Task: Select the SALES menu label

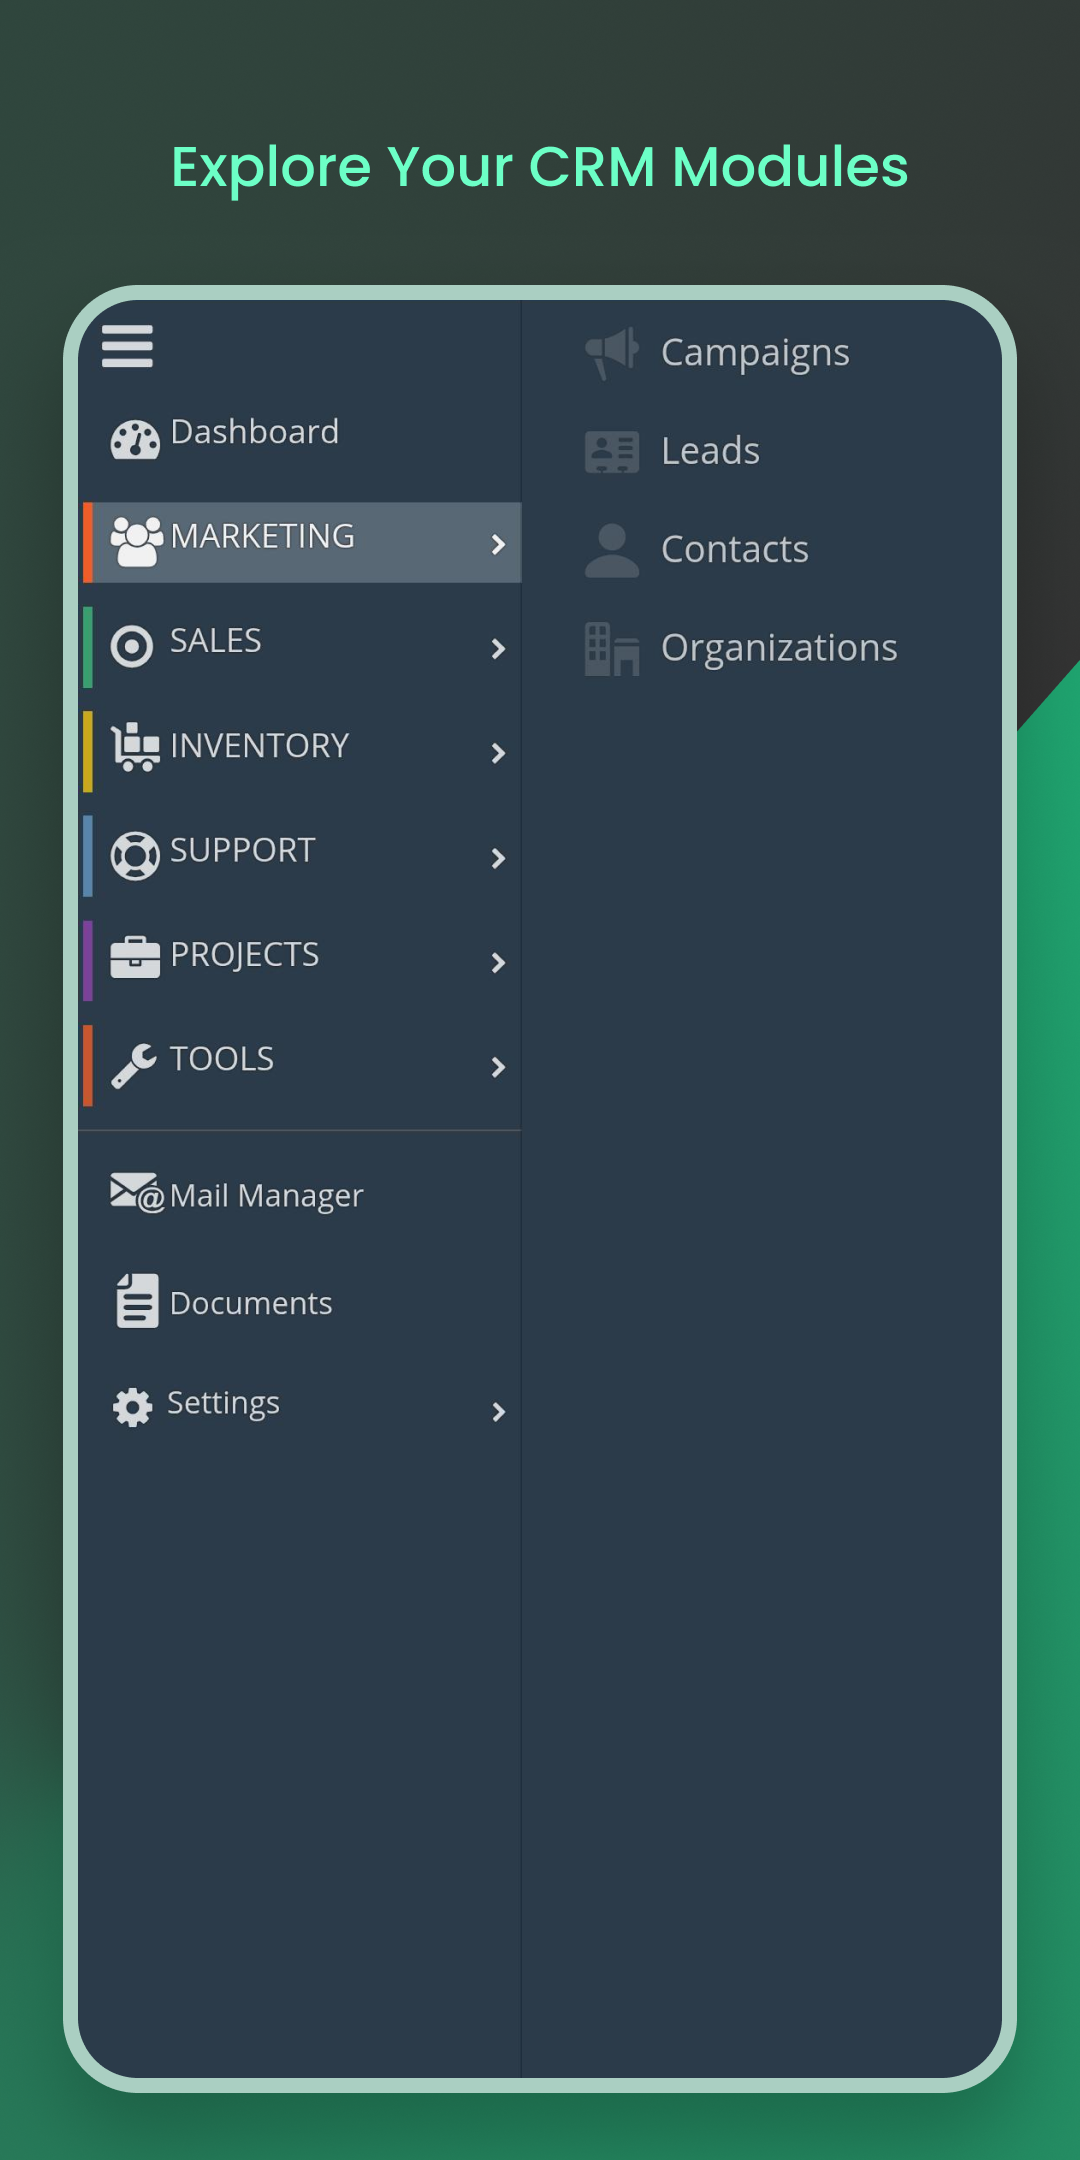Action: click(216, 641)
